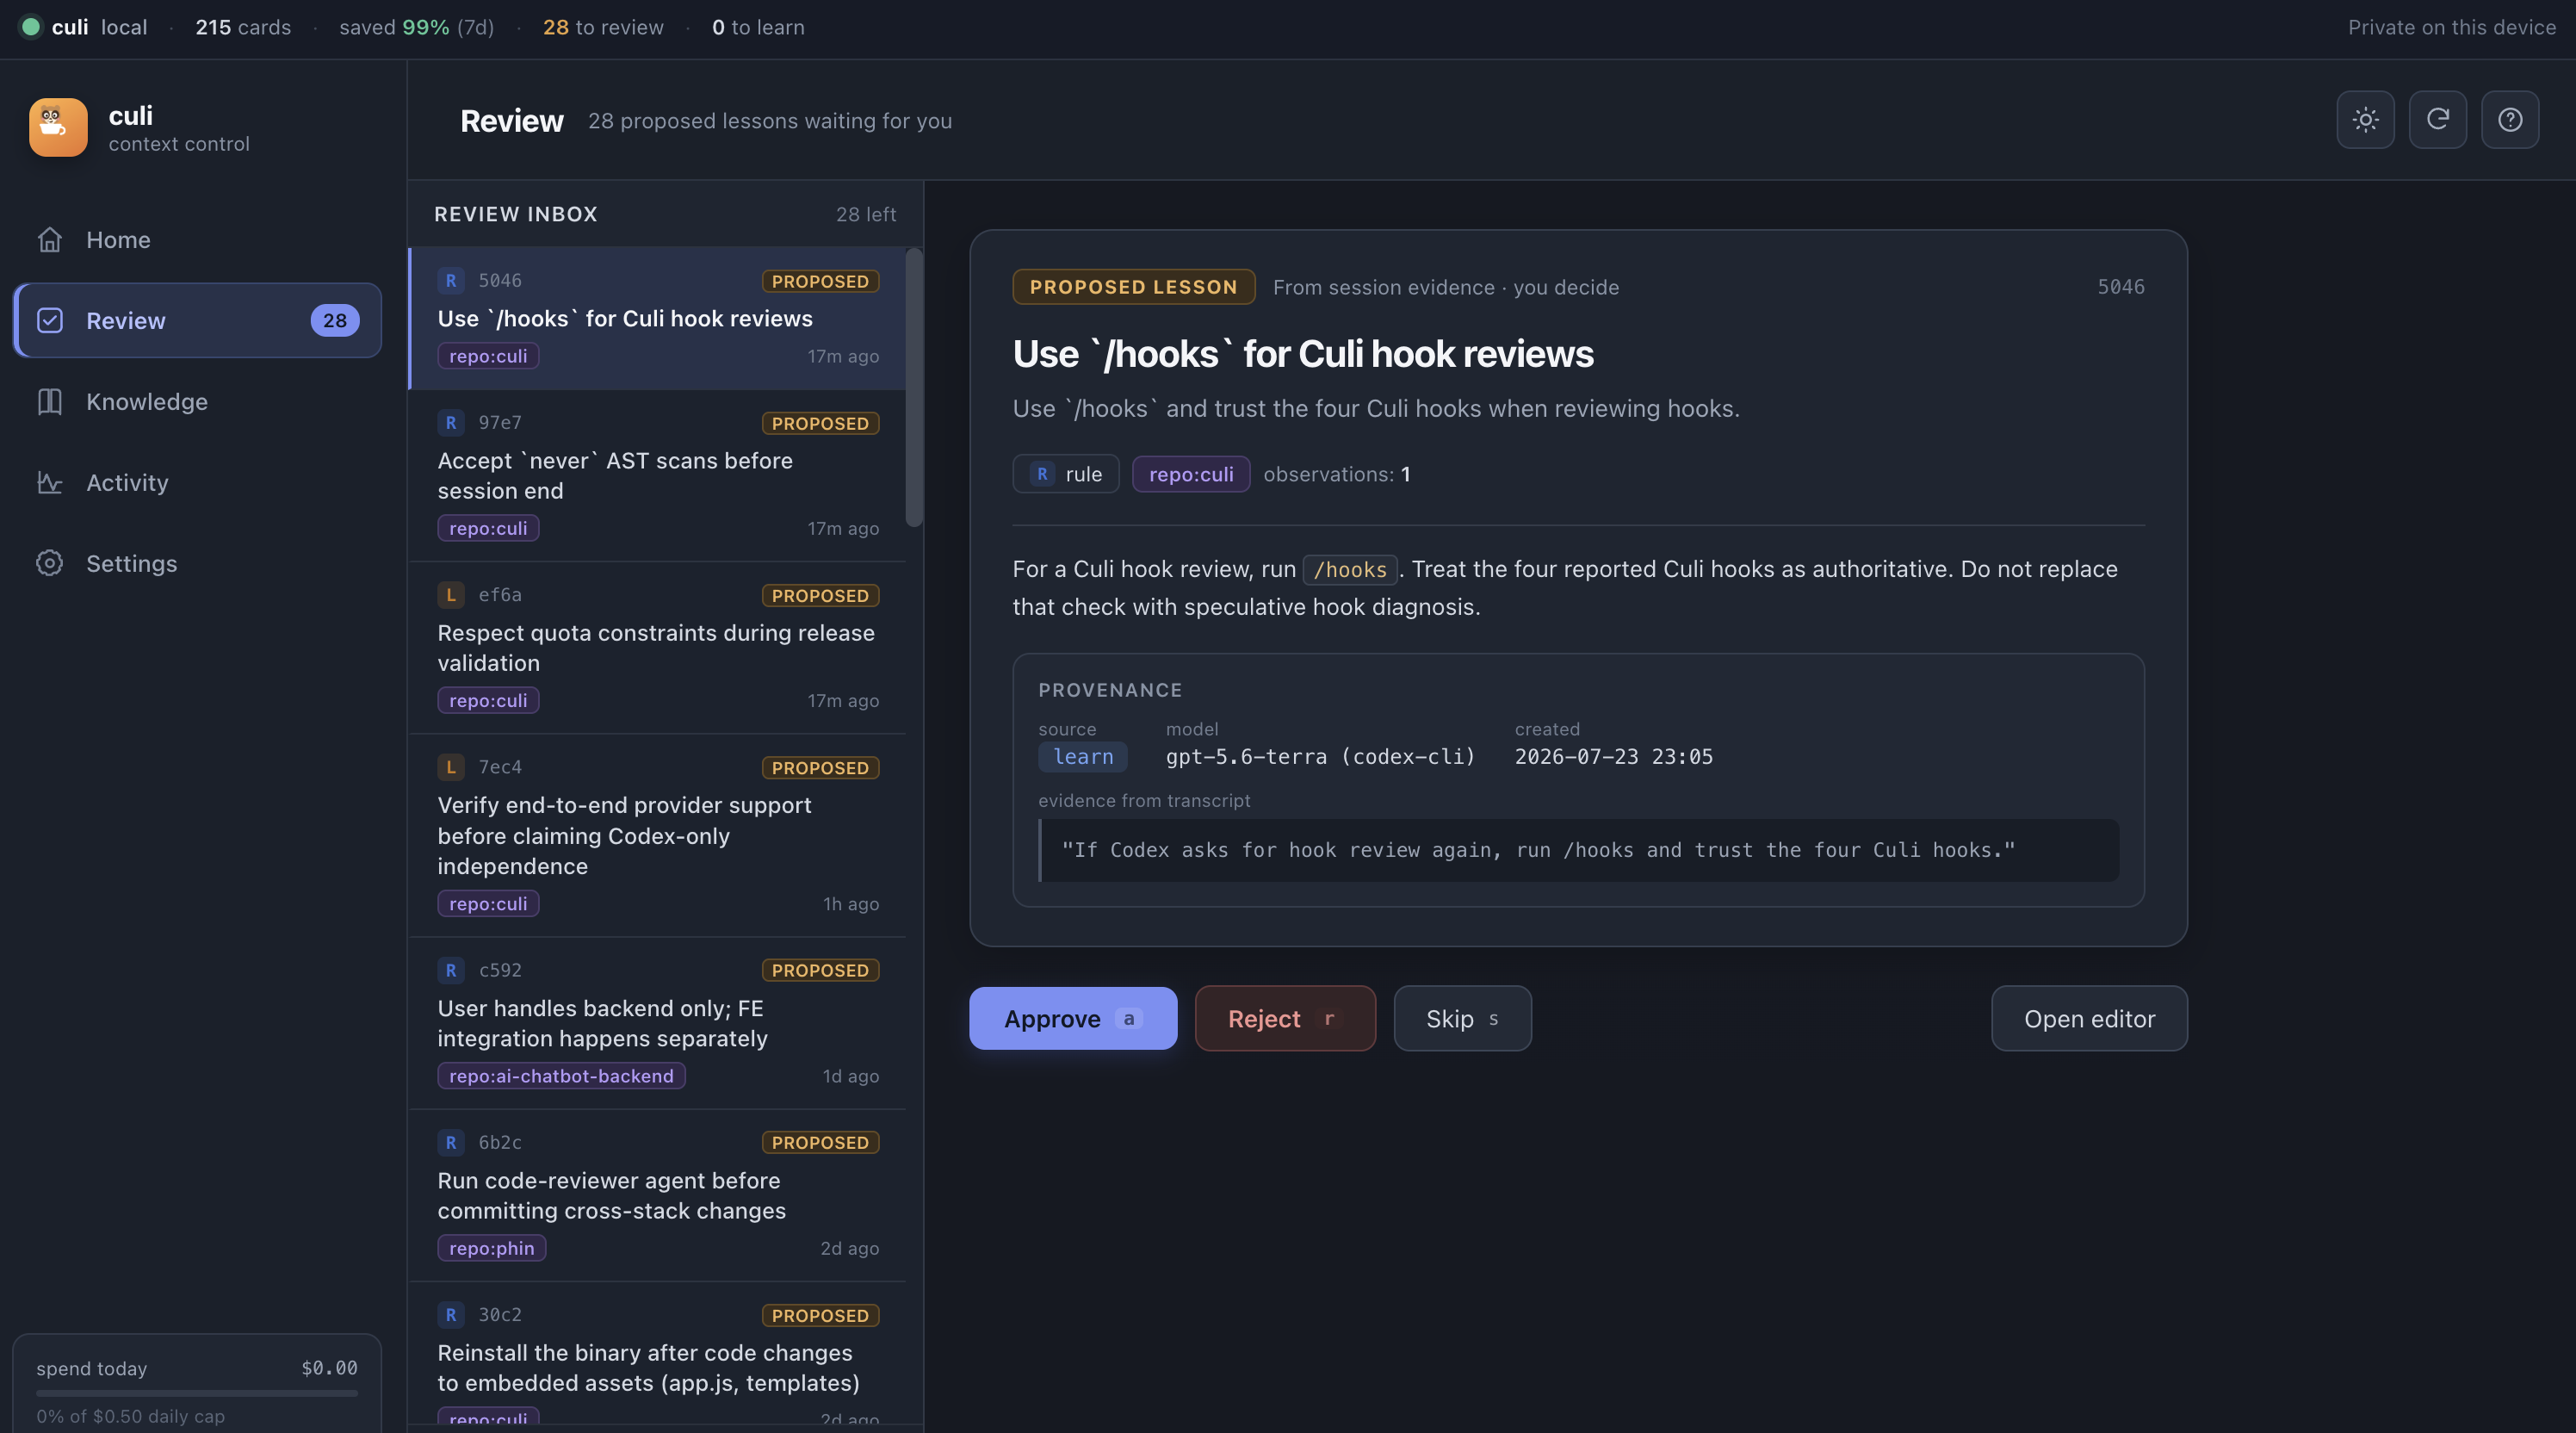Select card 'Run code-reviewer agent before committing'
2576x1433 pixels.
658,1195
